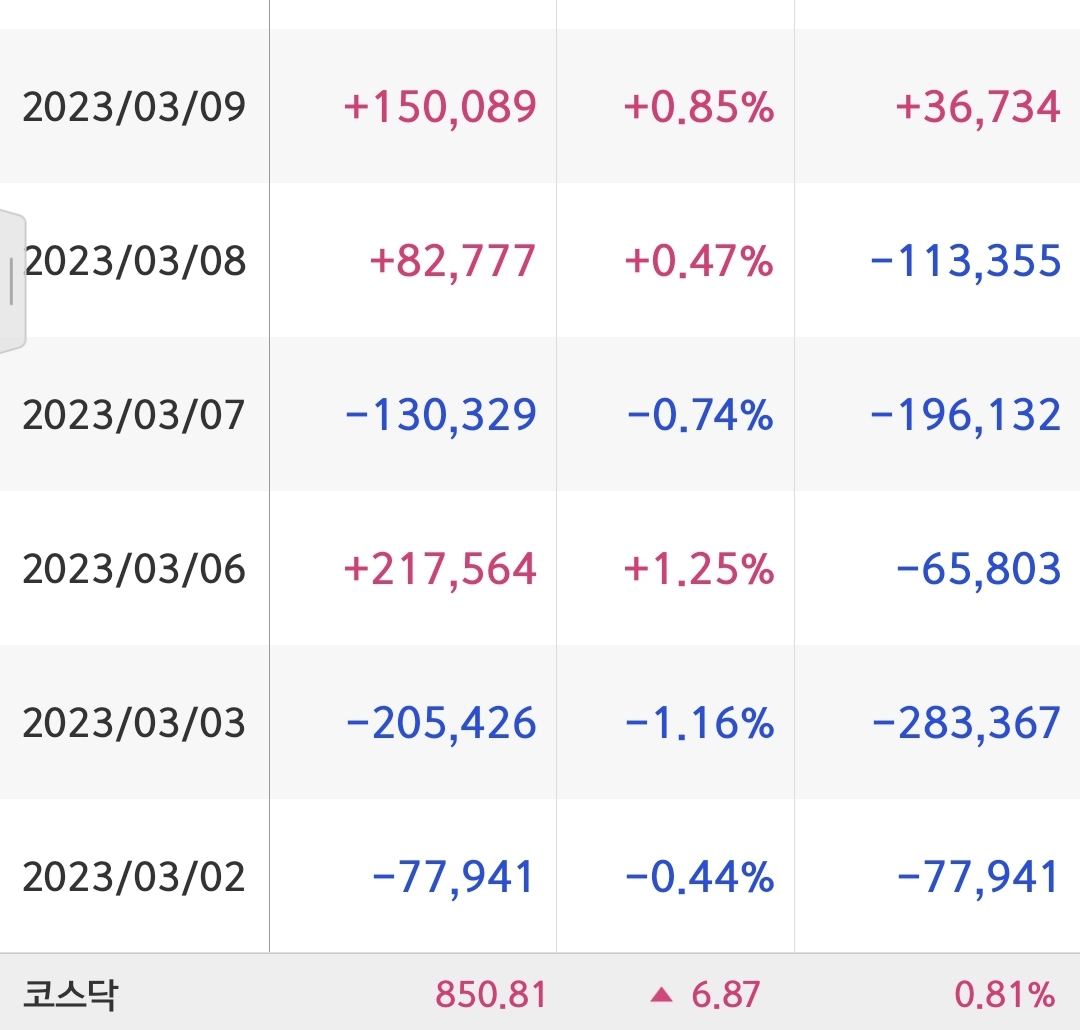Tap the +150,089 profit value

click(x=440, y=107)
